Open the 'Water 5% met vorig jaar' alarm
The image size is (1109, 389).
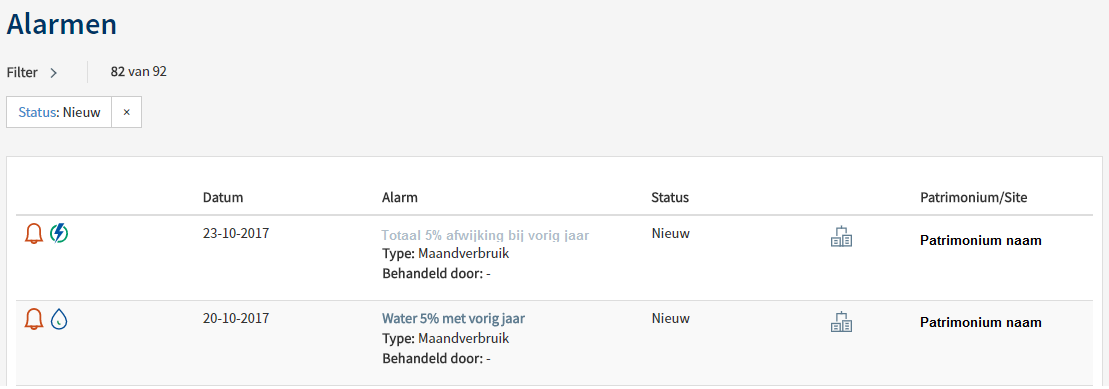coord(453,318)
